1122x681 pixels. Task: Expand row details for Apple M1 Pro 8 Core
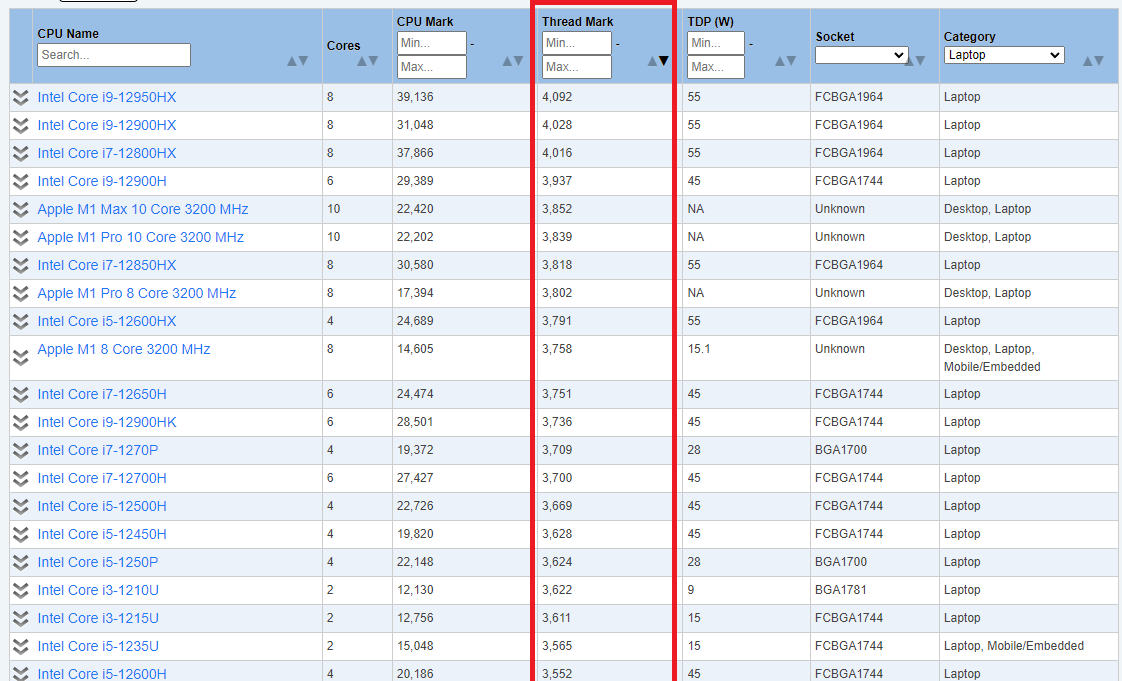(x=21, y=293)
